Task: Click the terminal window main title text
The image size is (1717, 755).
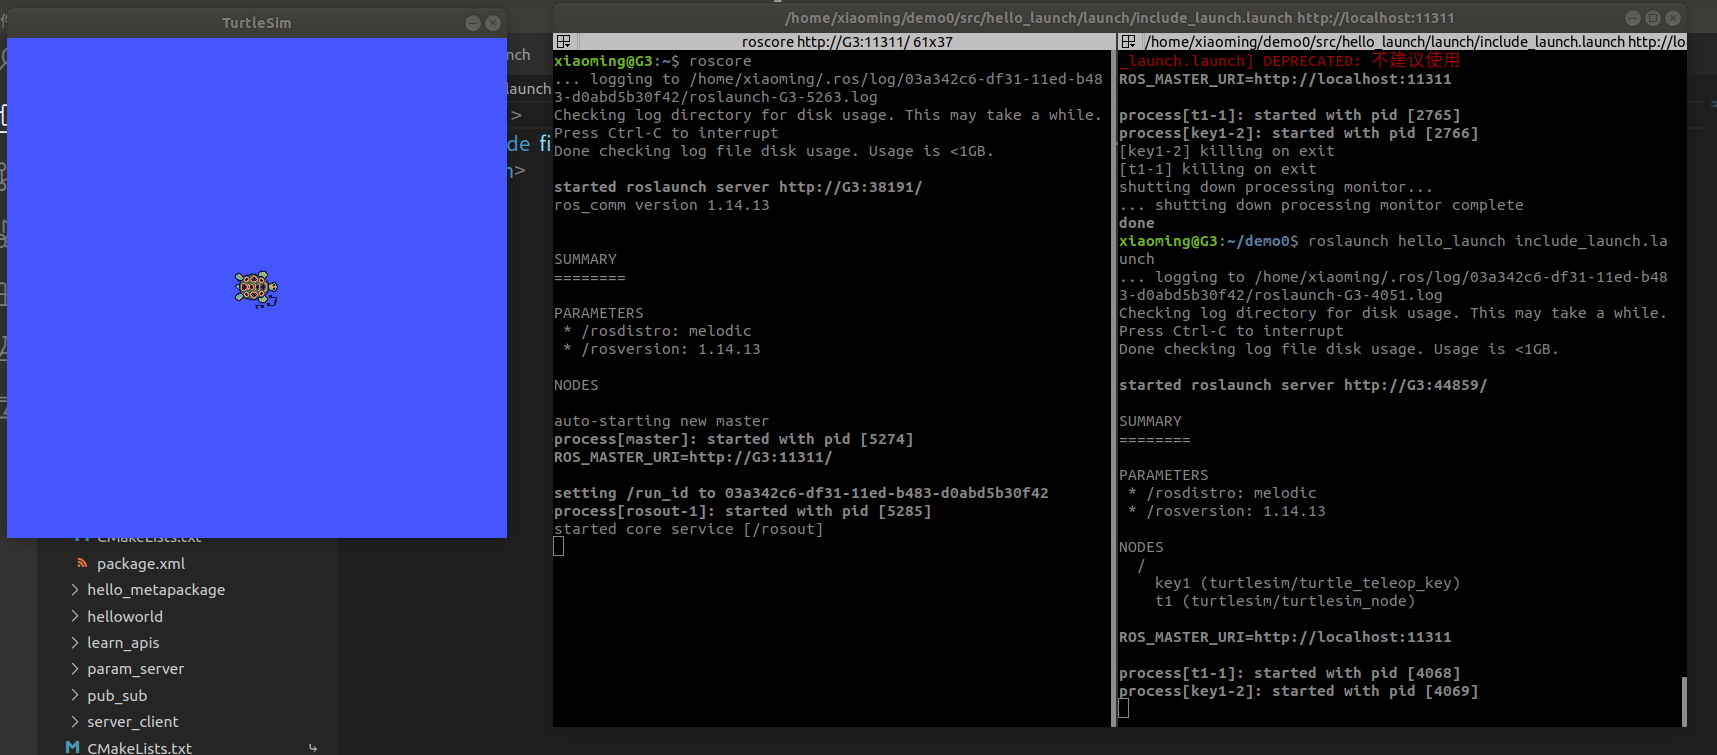Action: pyautogui.click(x=1120, y=18)
